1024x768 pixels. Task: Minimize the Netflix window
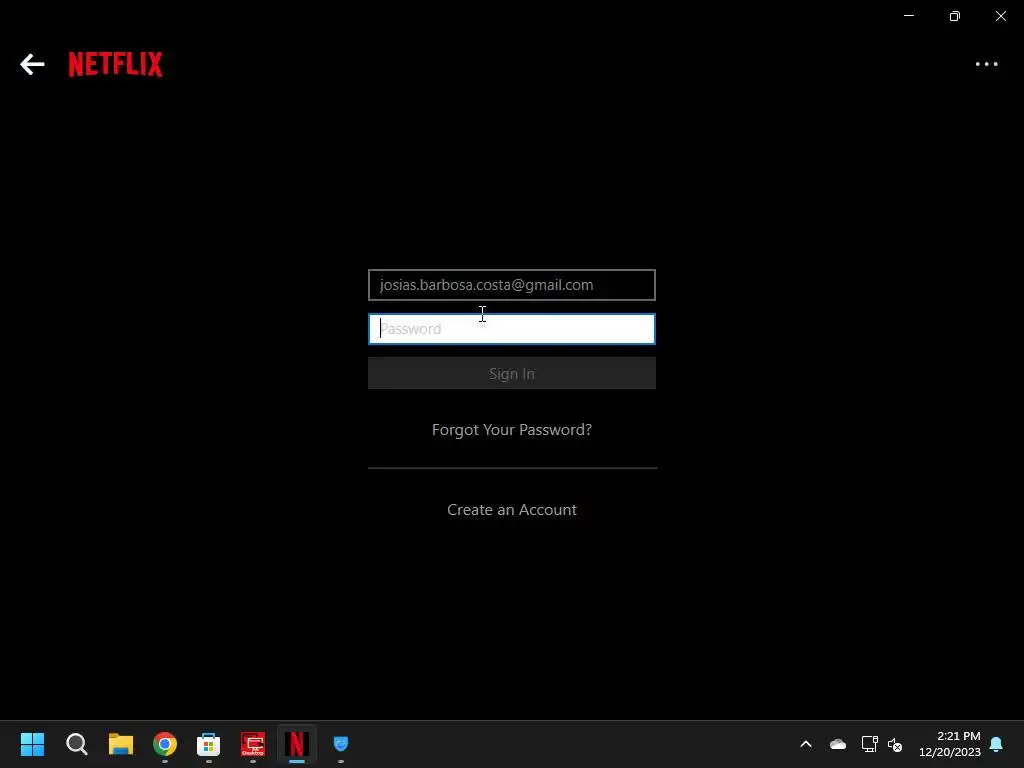coord(909,16)
